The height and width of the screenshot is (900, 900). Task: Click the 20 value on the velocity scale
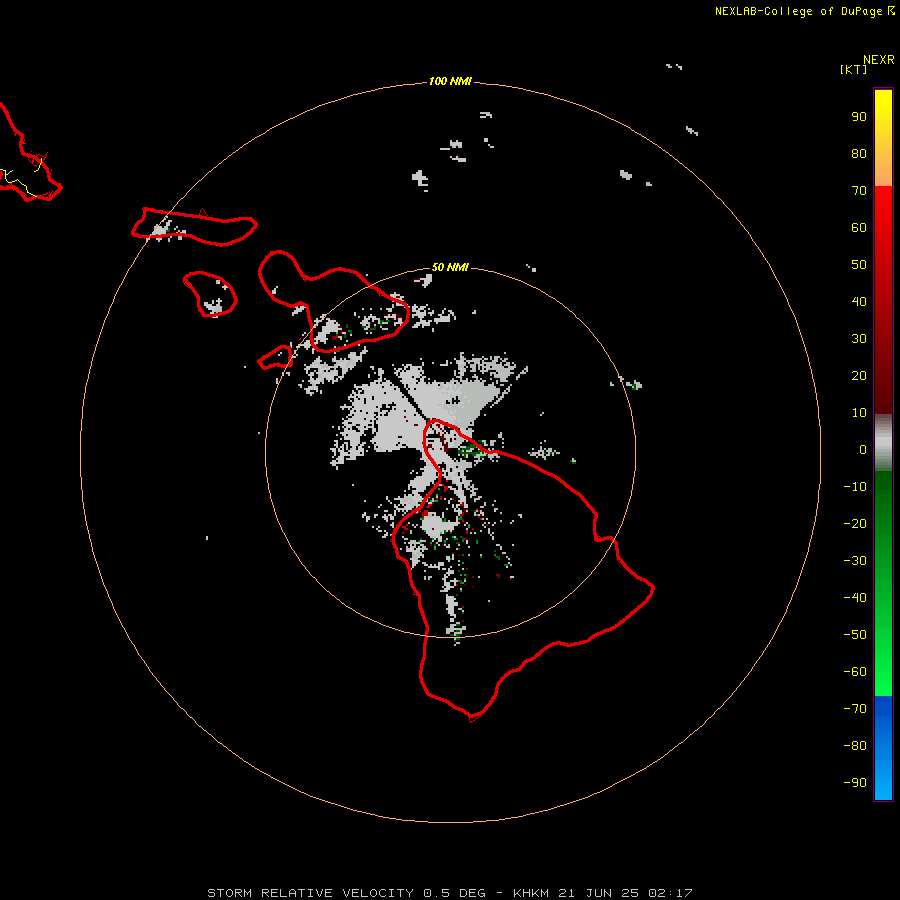[859, 375]
